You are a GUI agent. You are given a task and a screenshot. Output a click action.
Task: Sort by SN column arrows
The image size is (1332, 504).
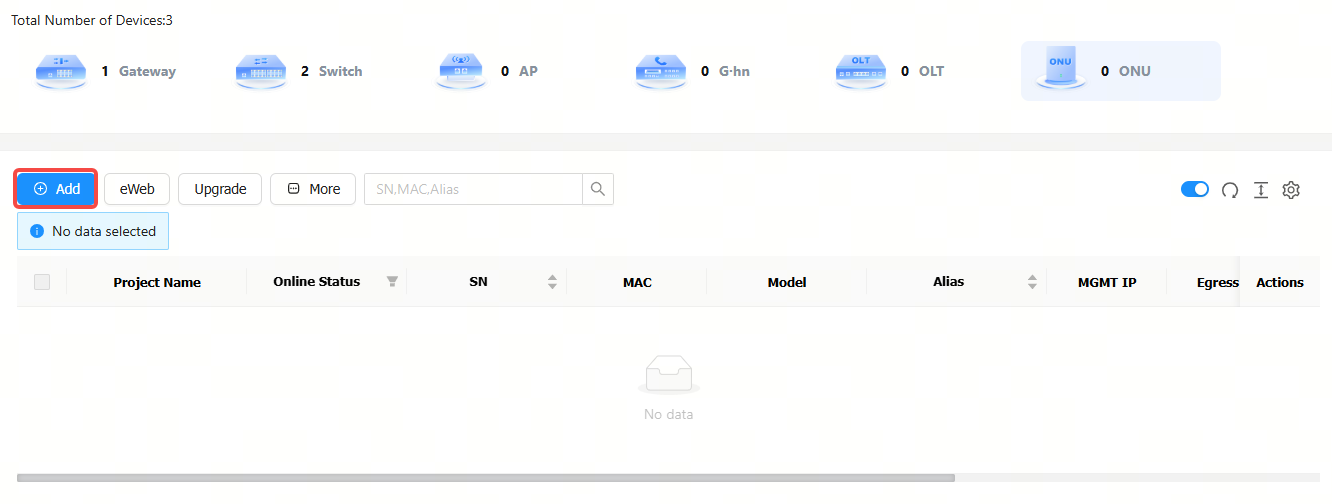tap(552, 282)
